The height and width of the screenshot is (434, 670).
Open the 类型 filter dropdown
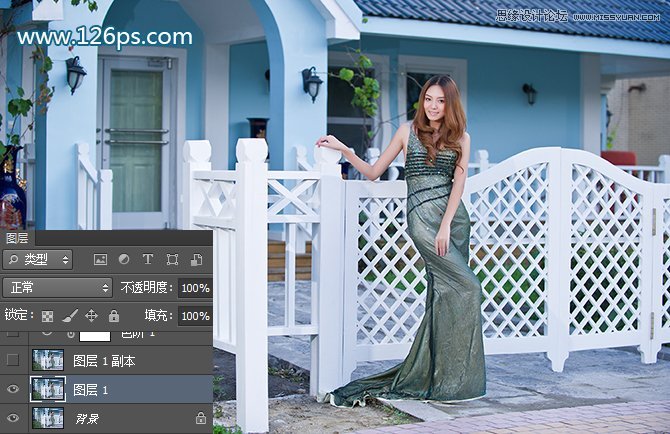click(38, 260)
